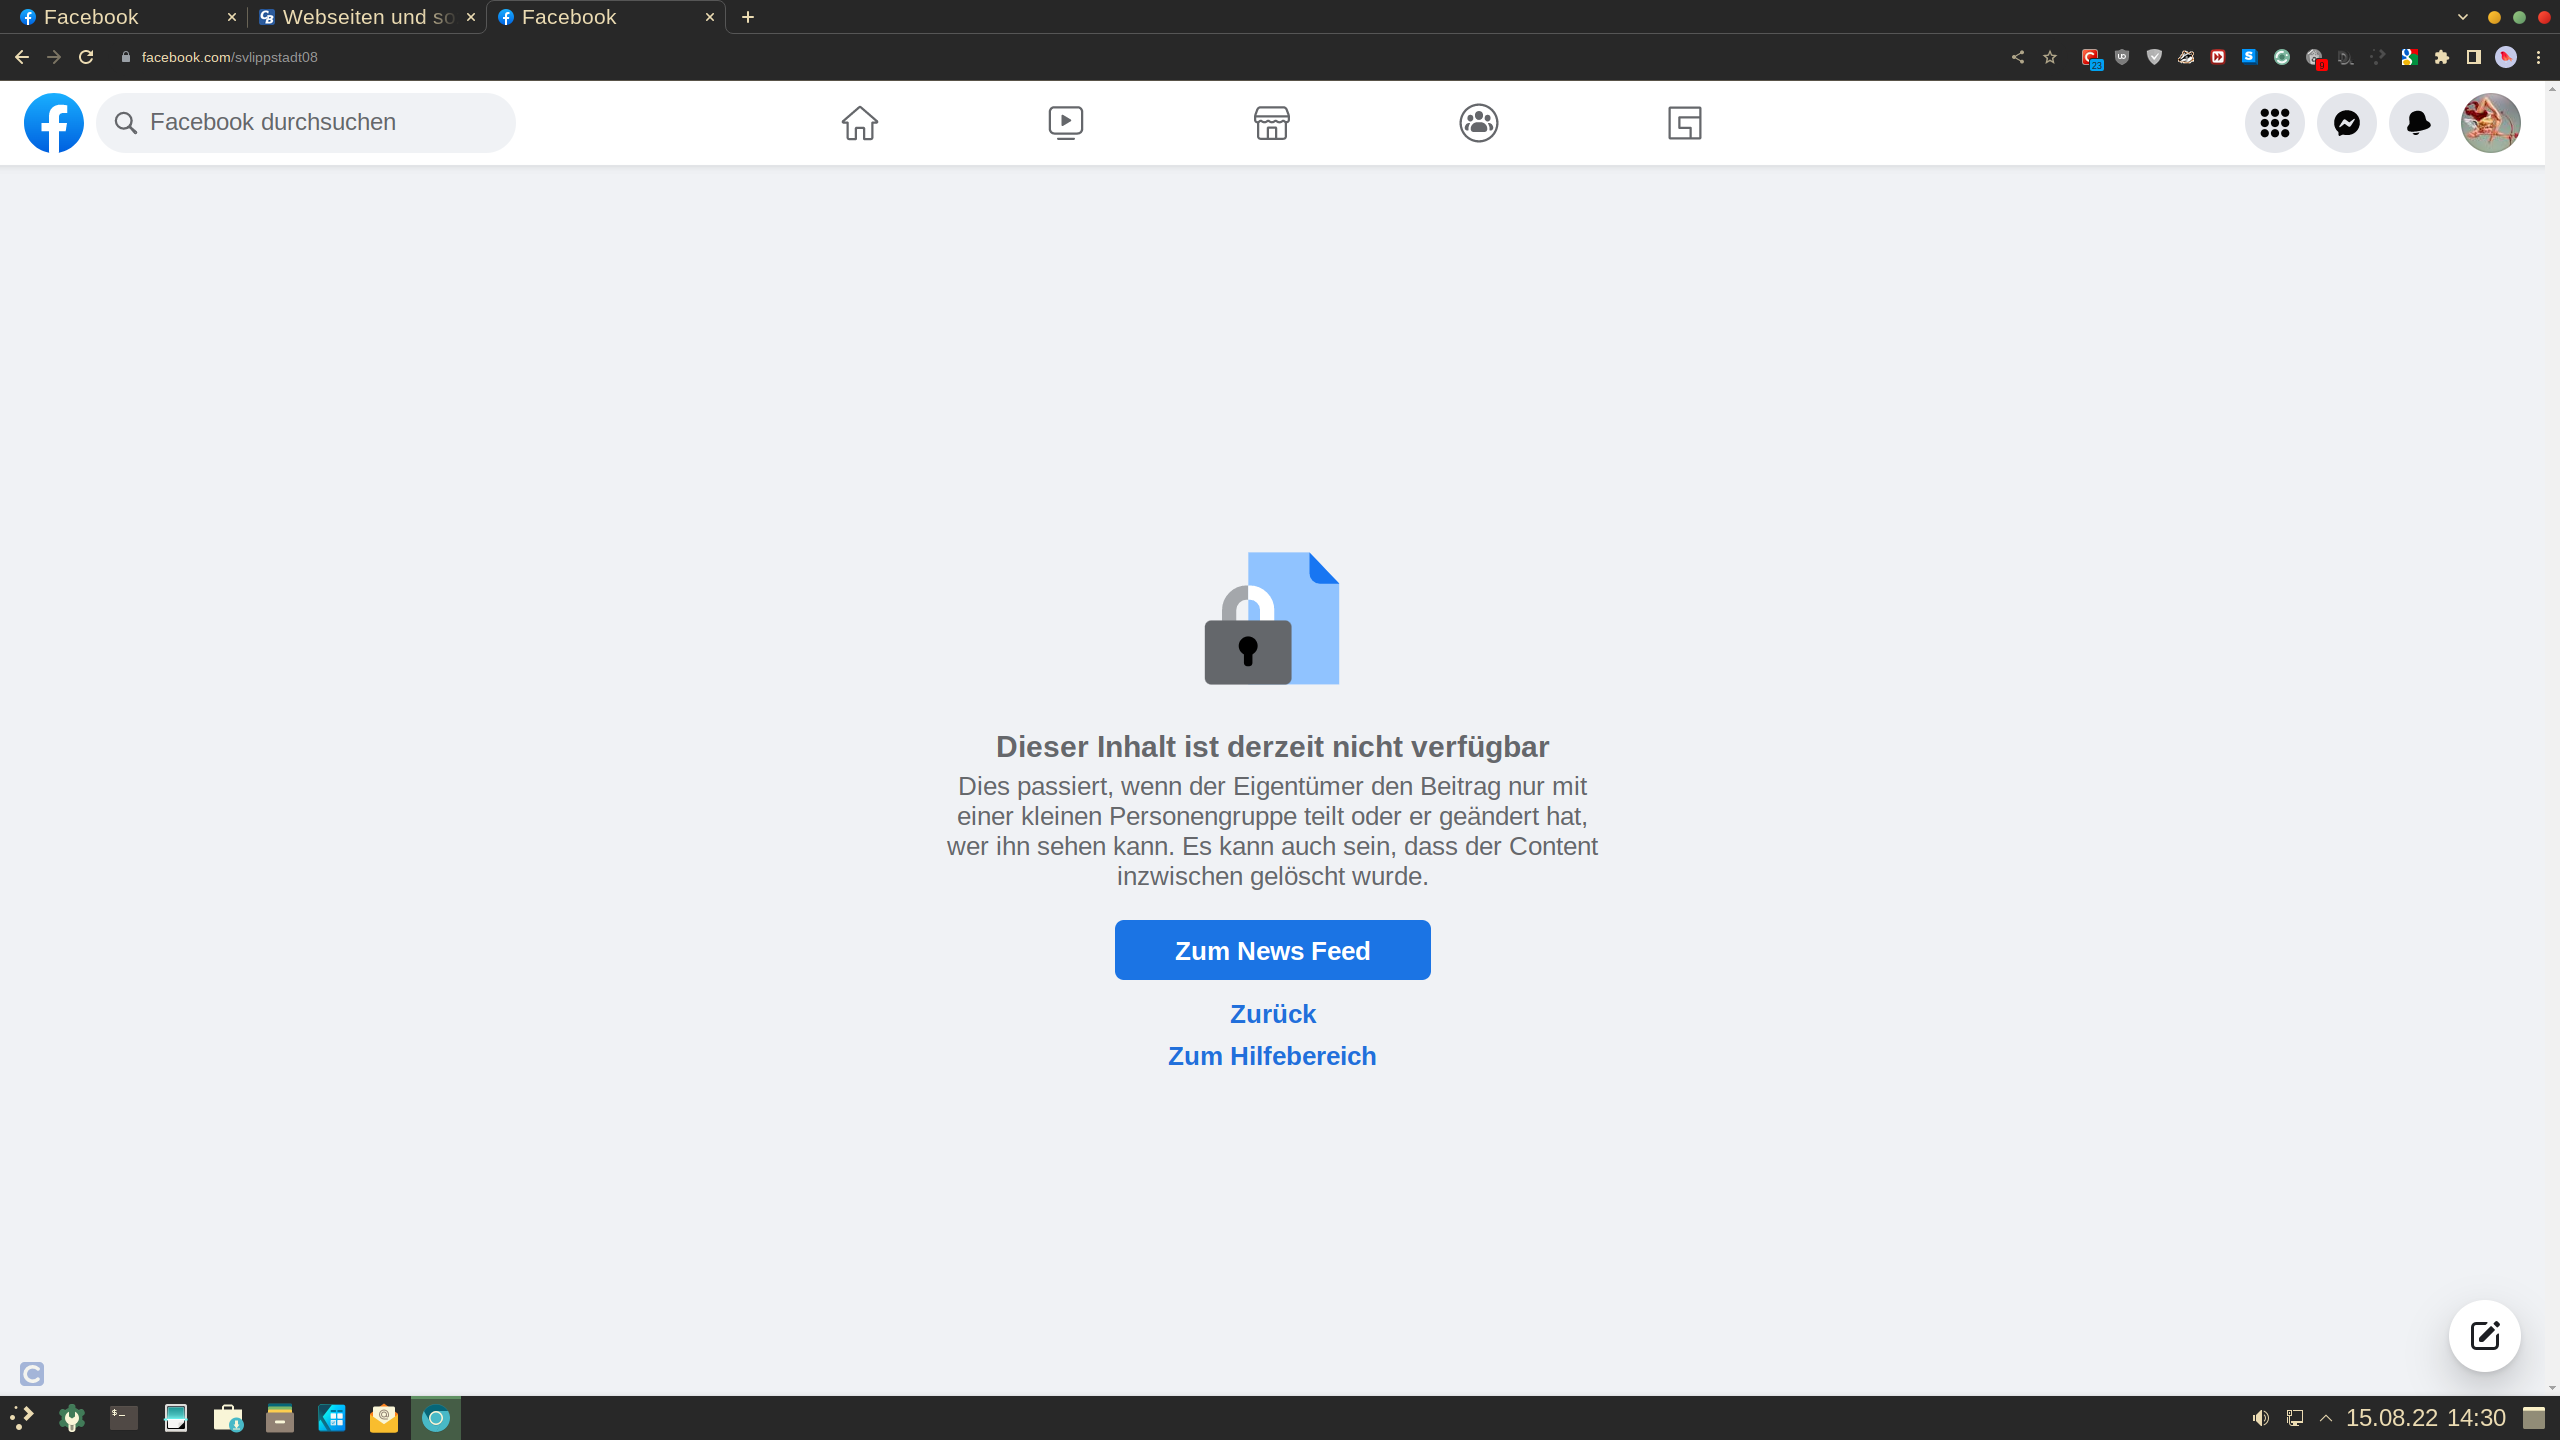Open the notifications bell
Image resolution: width=2560 pixels, height=1440 pixels.
pos(2418,123)
